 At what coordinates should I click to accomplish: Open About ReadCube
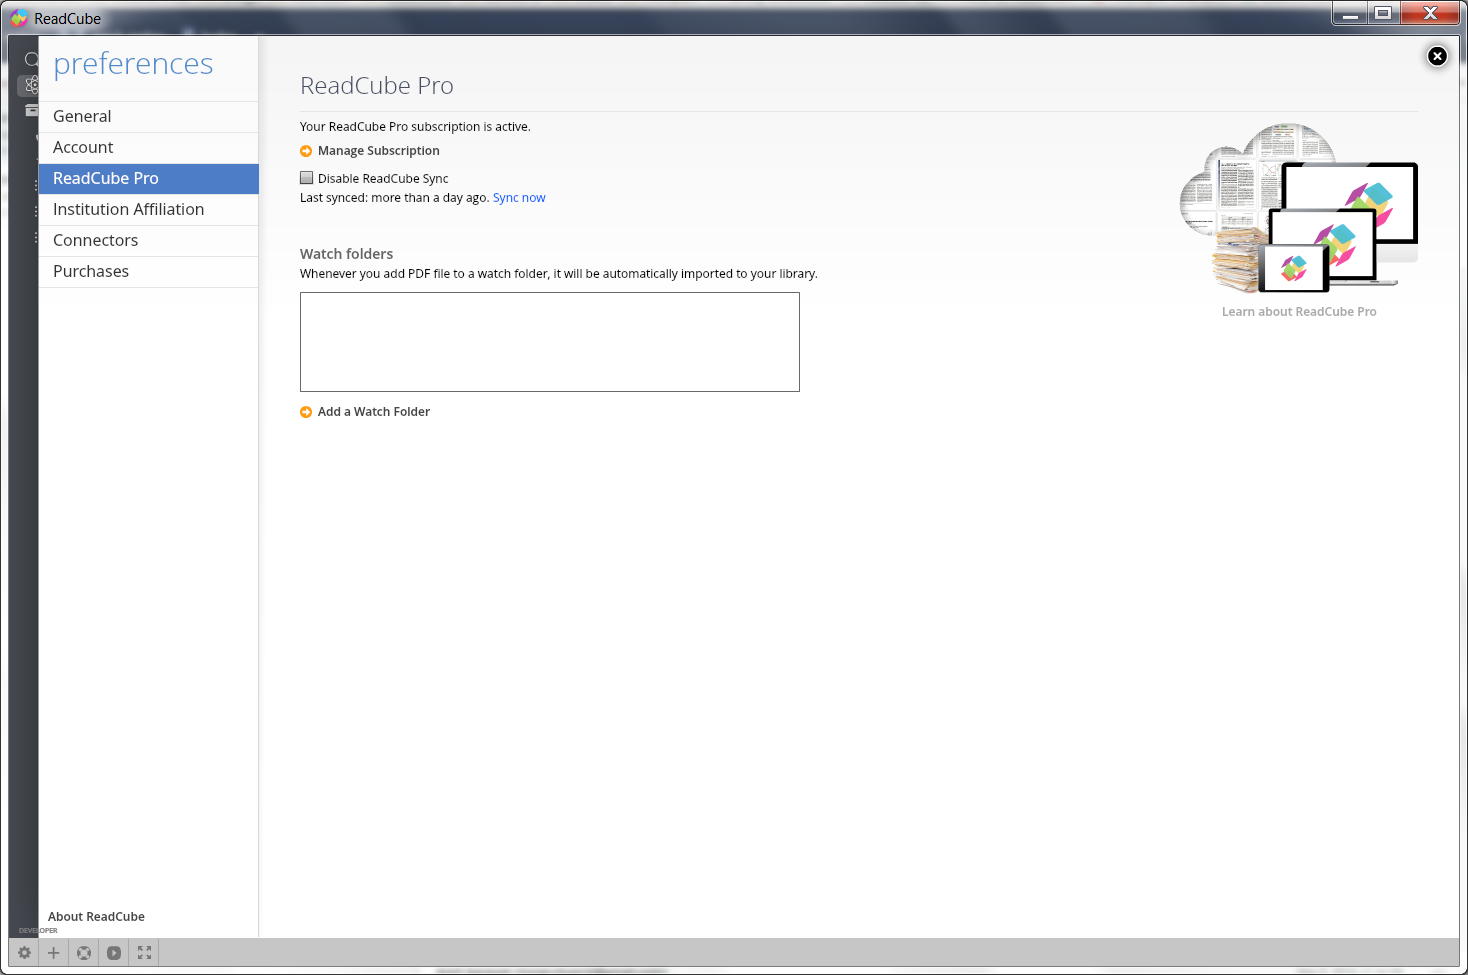click(96, 917)
